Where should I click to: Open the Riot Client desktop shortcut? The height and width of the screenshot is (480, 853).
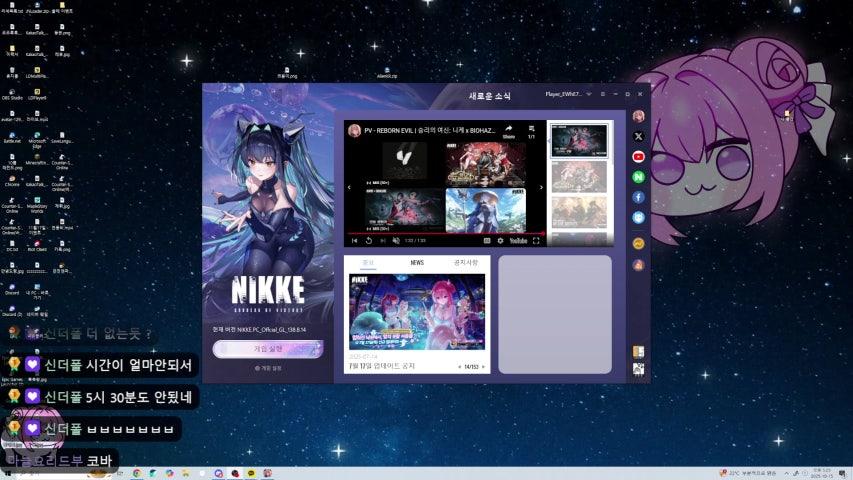36,246
